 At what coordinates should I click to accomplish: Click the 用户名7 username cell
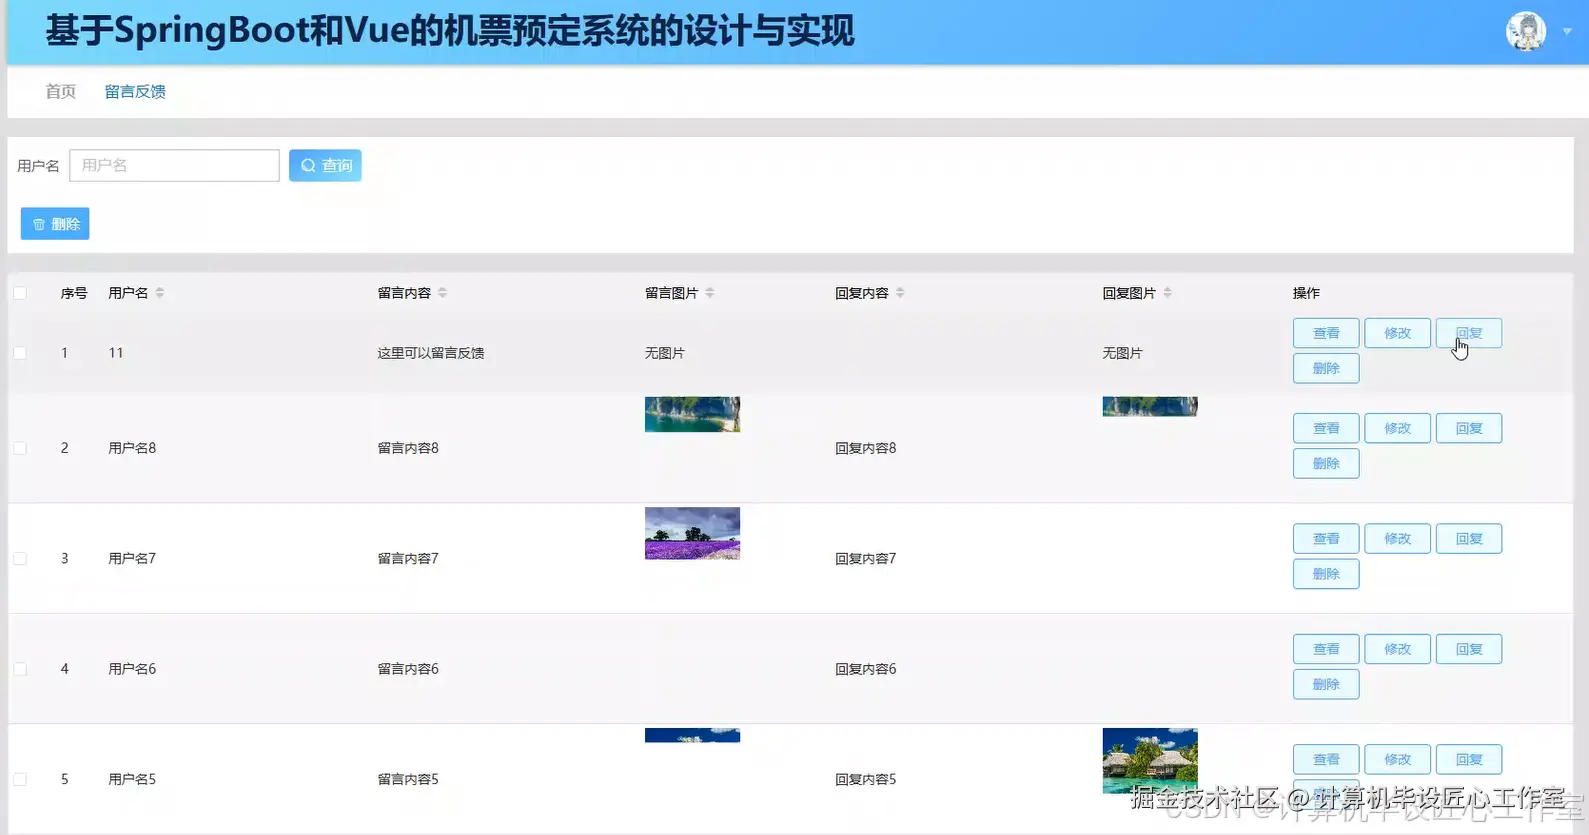click(x=132, y=558)
